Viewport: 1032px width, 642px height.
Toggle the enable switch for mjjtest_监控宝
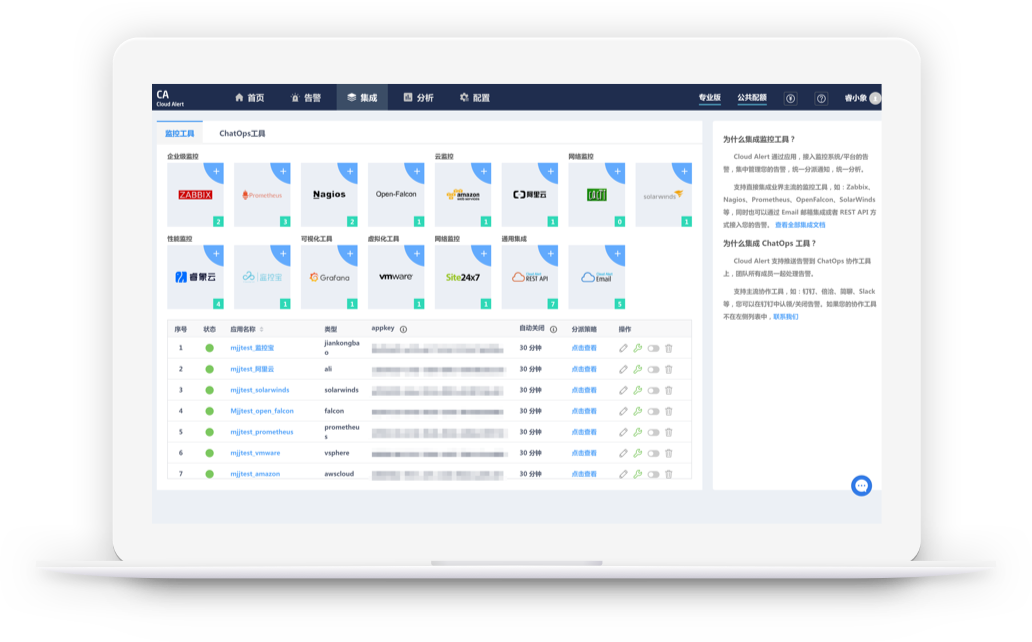coord(654,348)
